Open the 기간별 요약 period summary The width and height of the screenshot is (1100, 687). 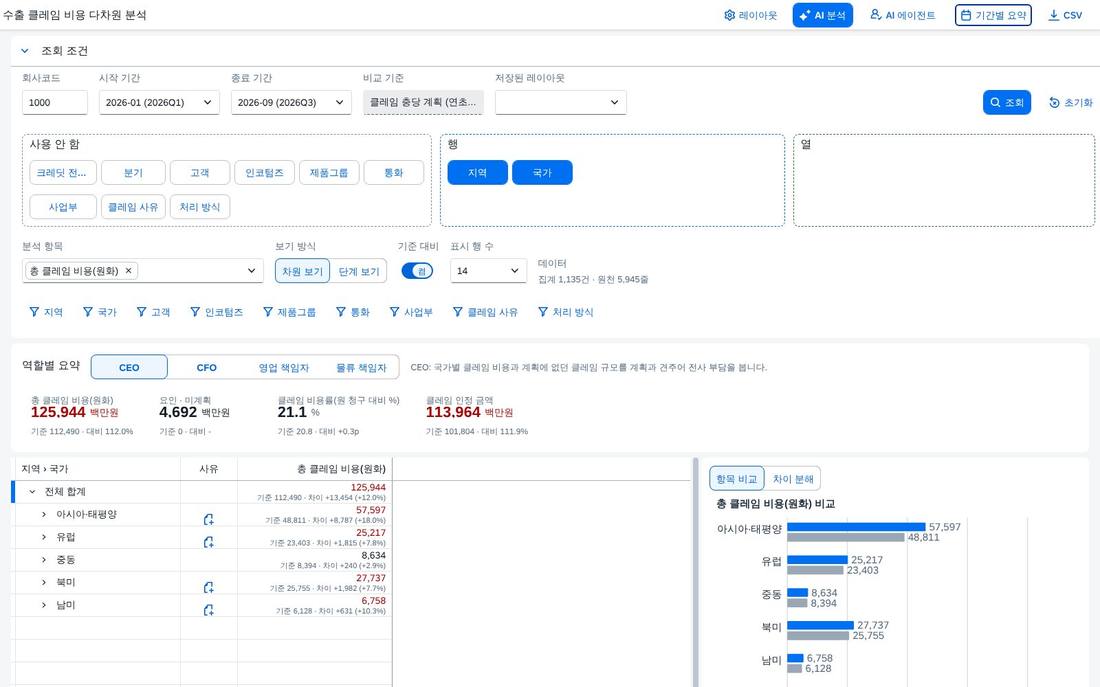993,15
